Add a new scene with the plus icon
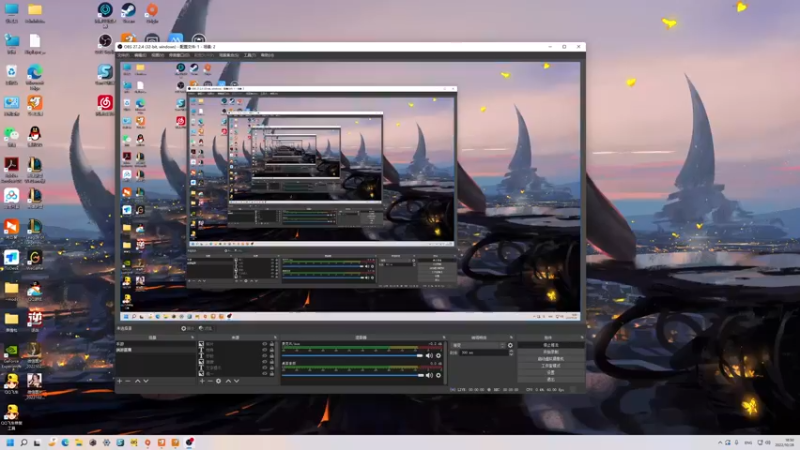 (x=119, y=381)
